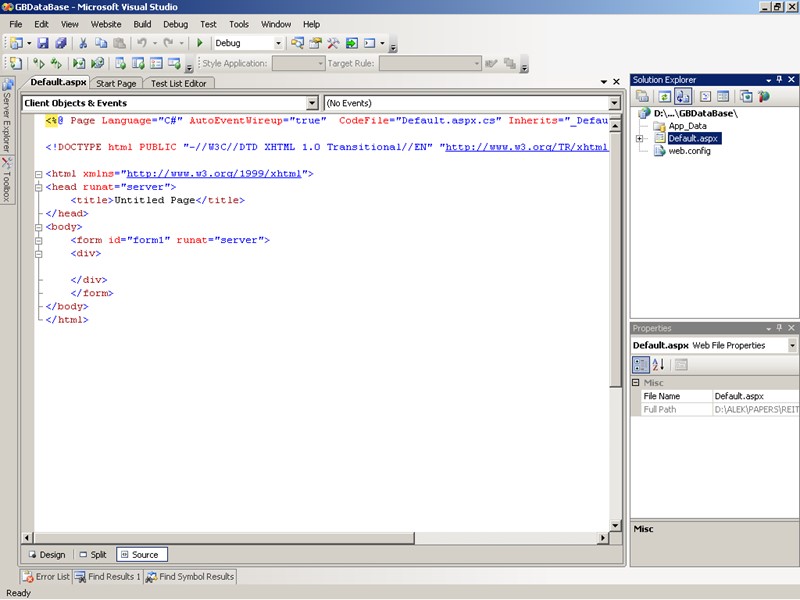Expand the Default.aspx tree node

(x=639, y=139)
